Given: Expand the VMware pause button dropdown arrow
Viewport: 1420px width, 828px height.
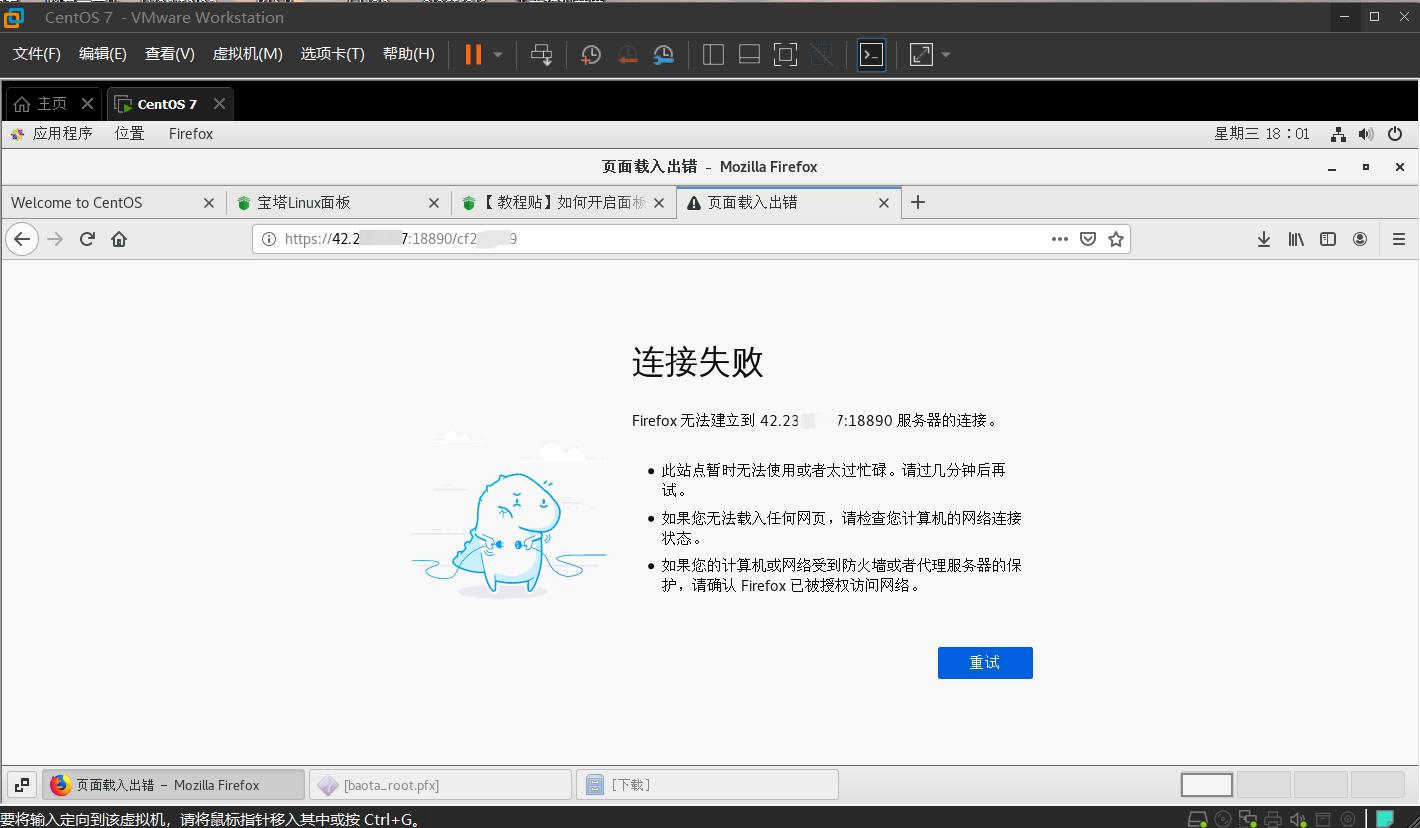Looking at the screenshot, I should [498, 54].
